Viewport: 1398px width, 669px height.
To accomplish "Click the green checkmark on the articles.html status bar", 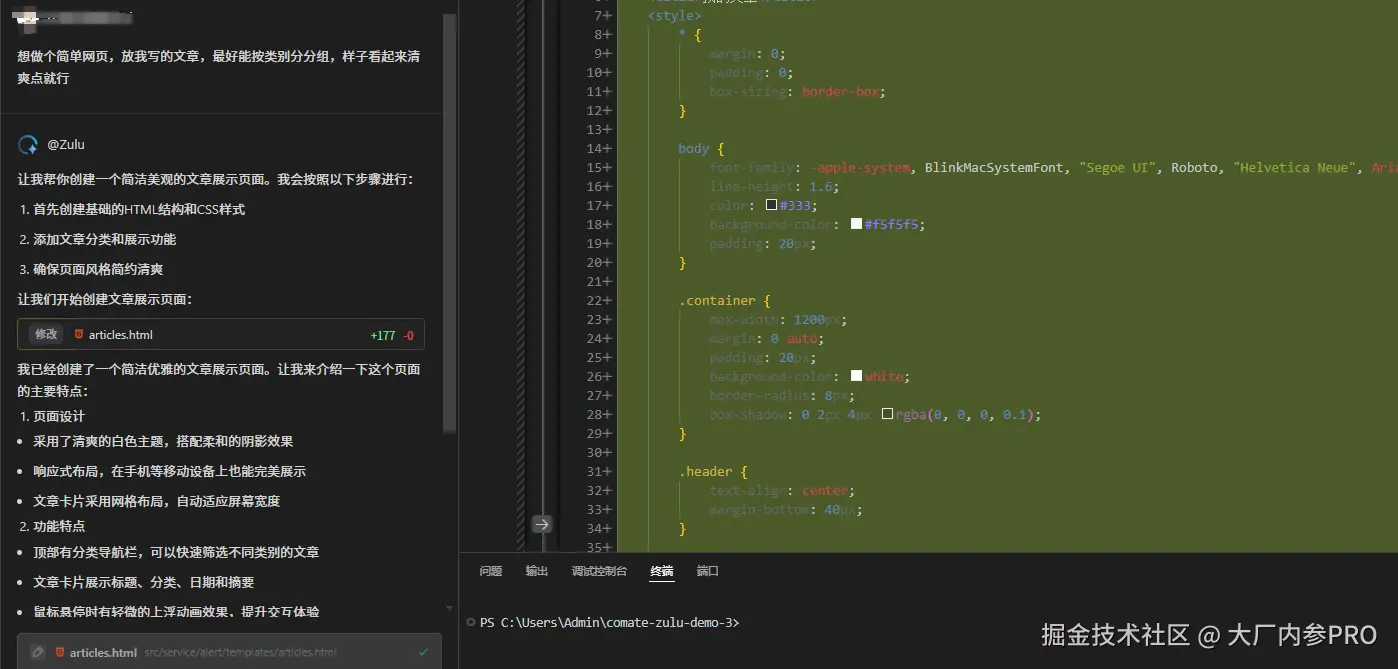I will 422,652.
